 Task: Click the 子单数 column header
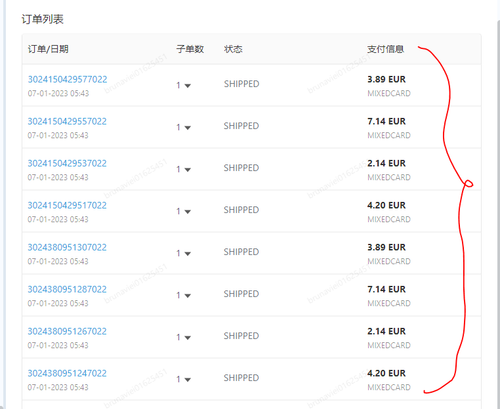pos(190,49)
